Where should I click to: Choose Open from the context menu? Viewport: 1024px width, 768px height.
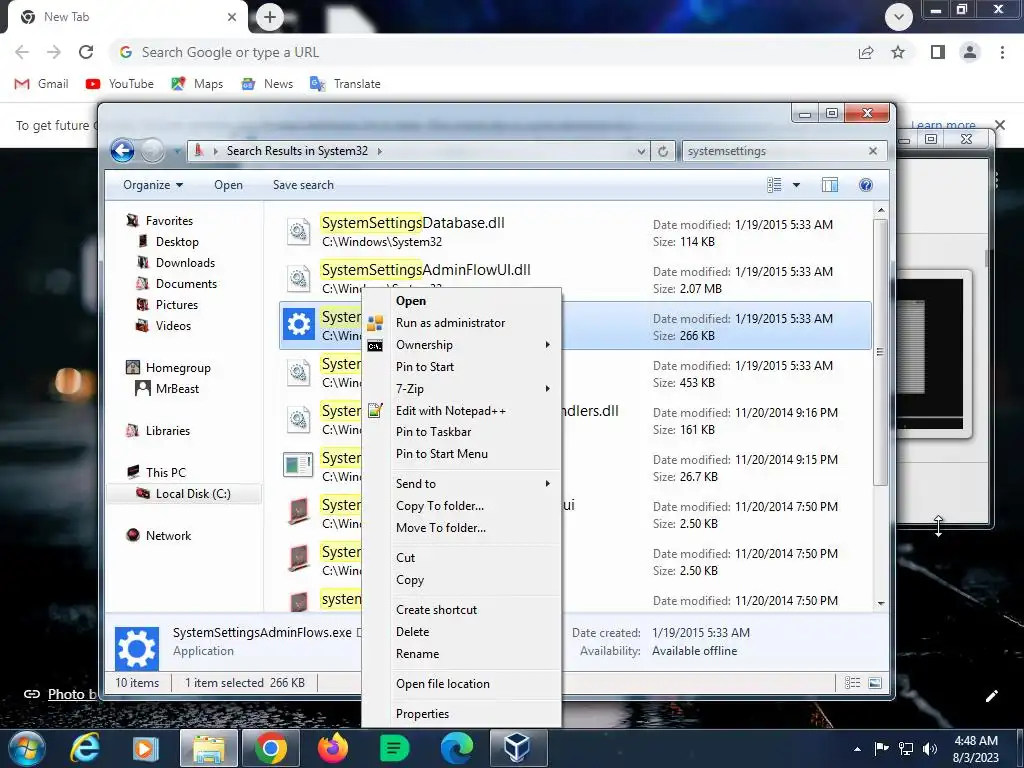coord(461,301)
